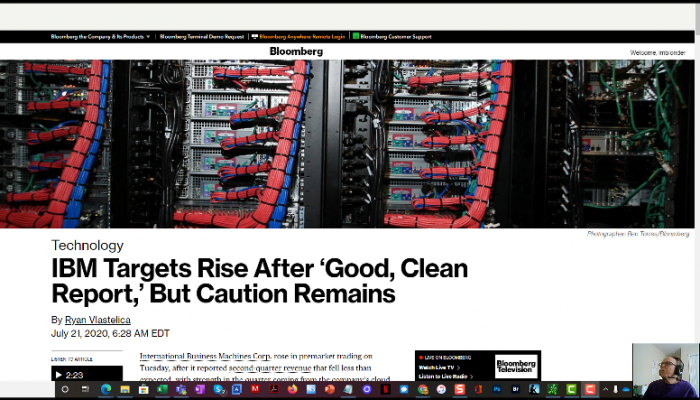The width and height of the screenshot is (700, 400).
Task: Open iTunes from the taskbar
Action: [441, 389]
